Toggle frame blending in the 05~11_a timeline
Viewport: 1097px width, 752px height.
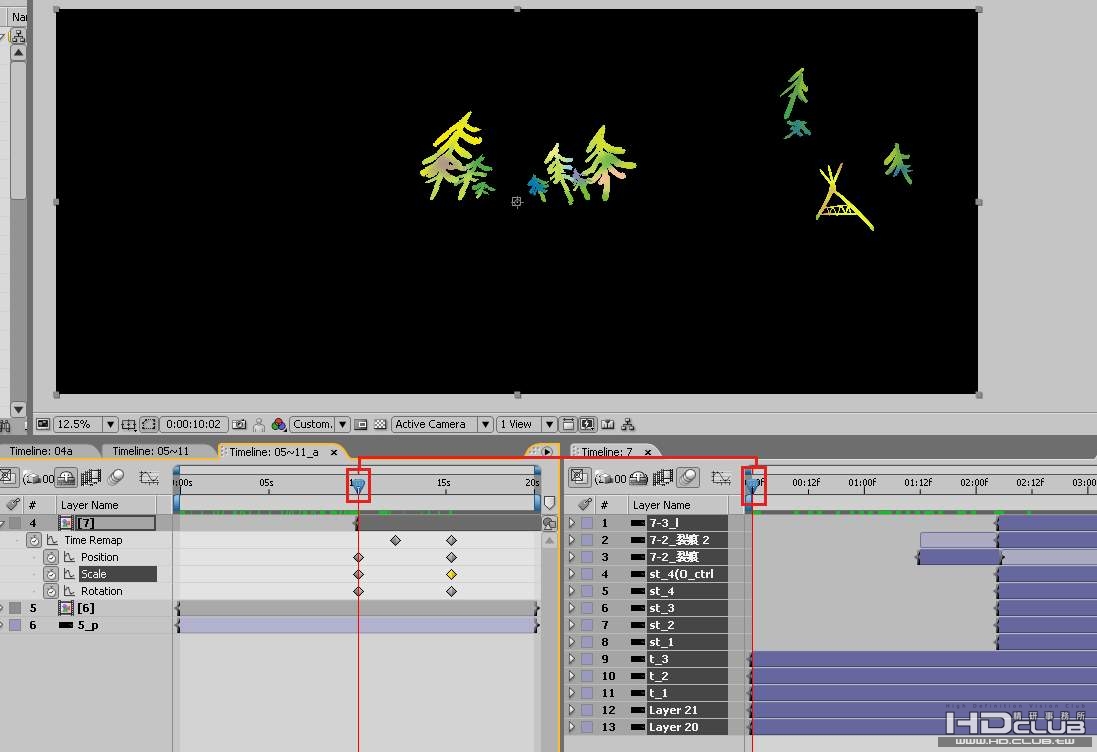pyautogui.click(x=91, y=478)
